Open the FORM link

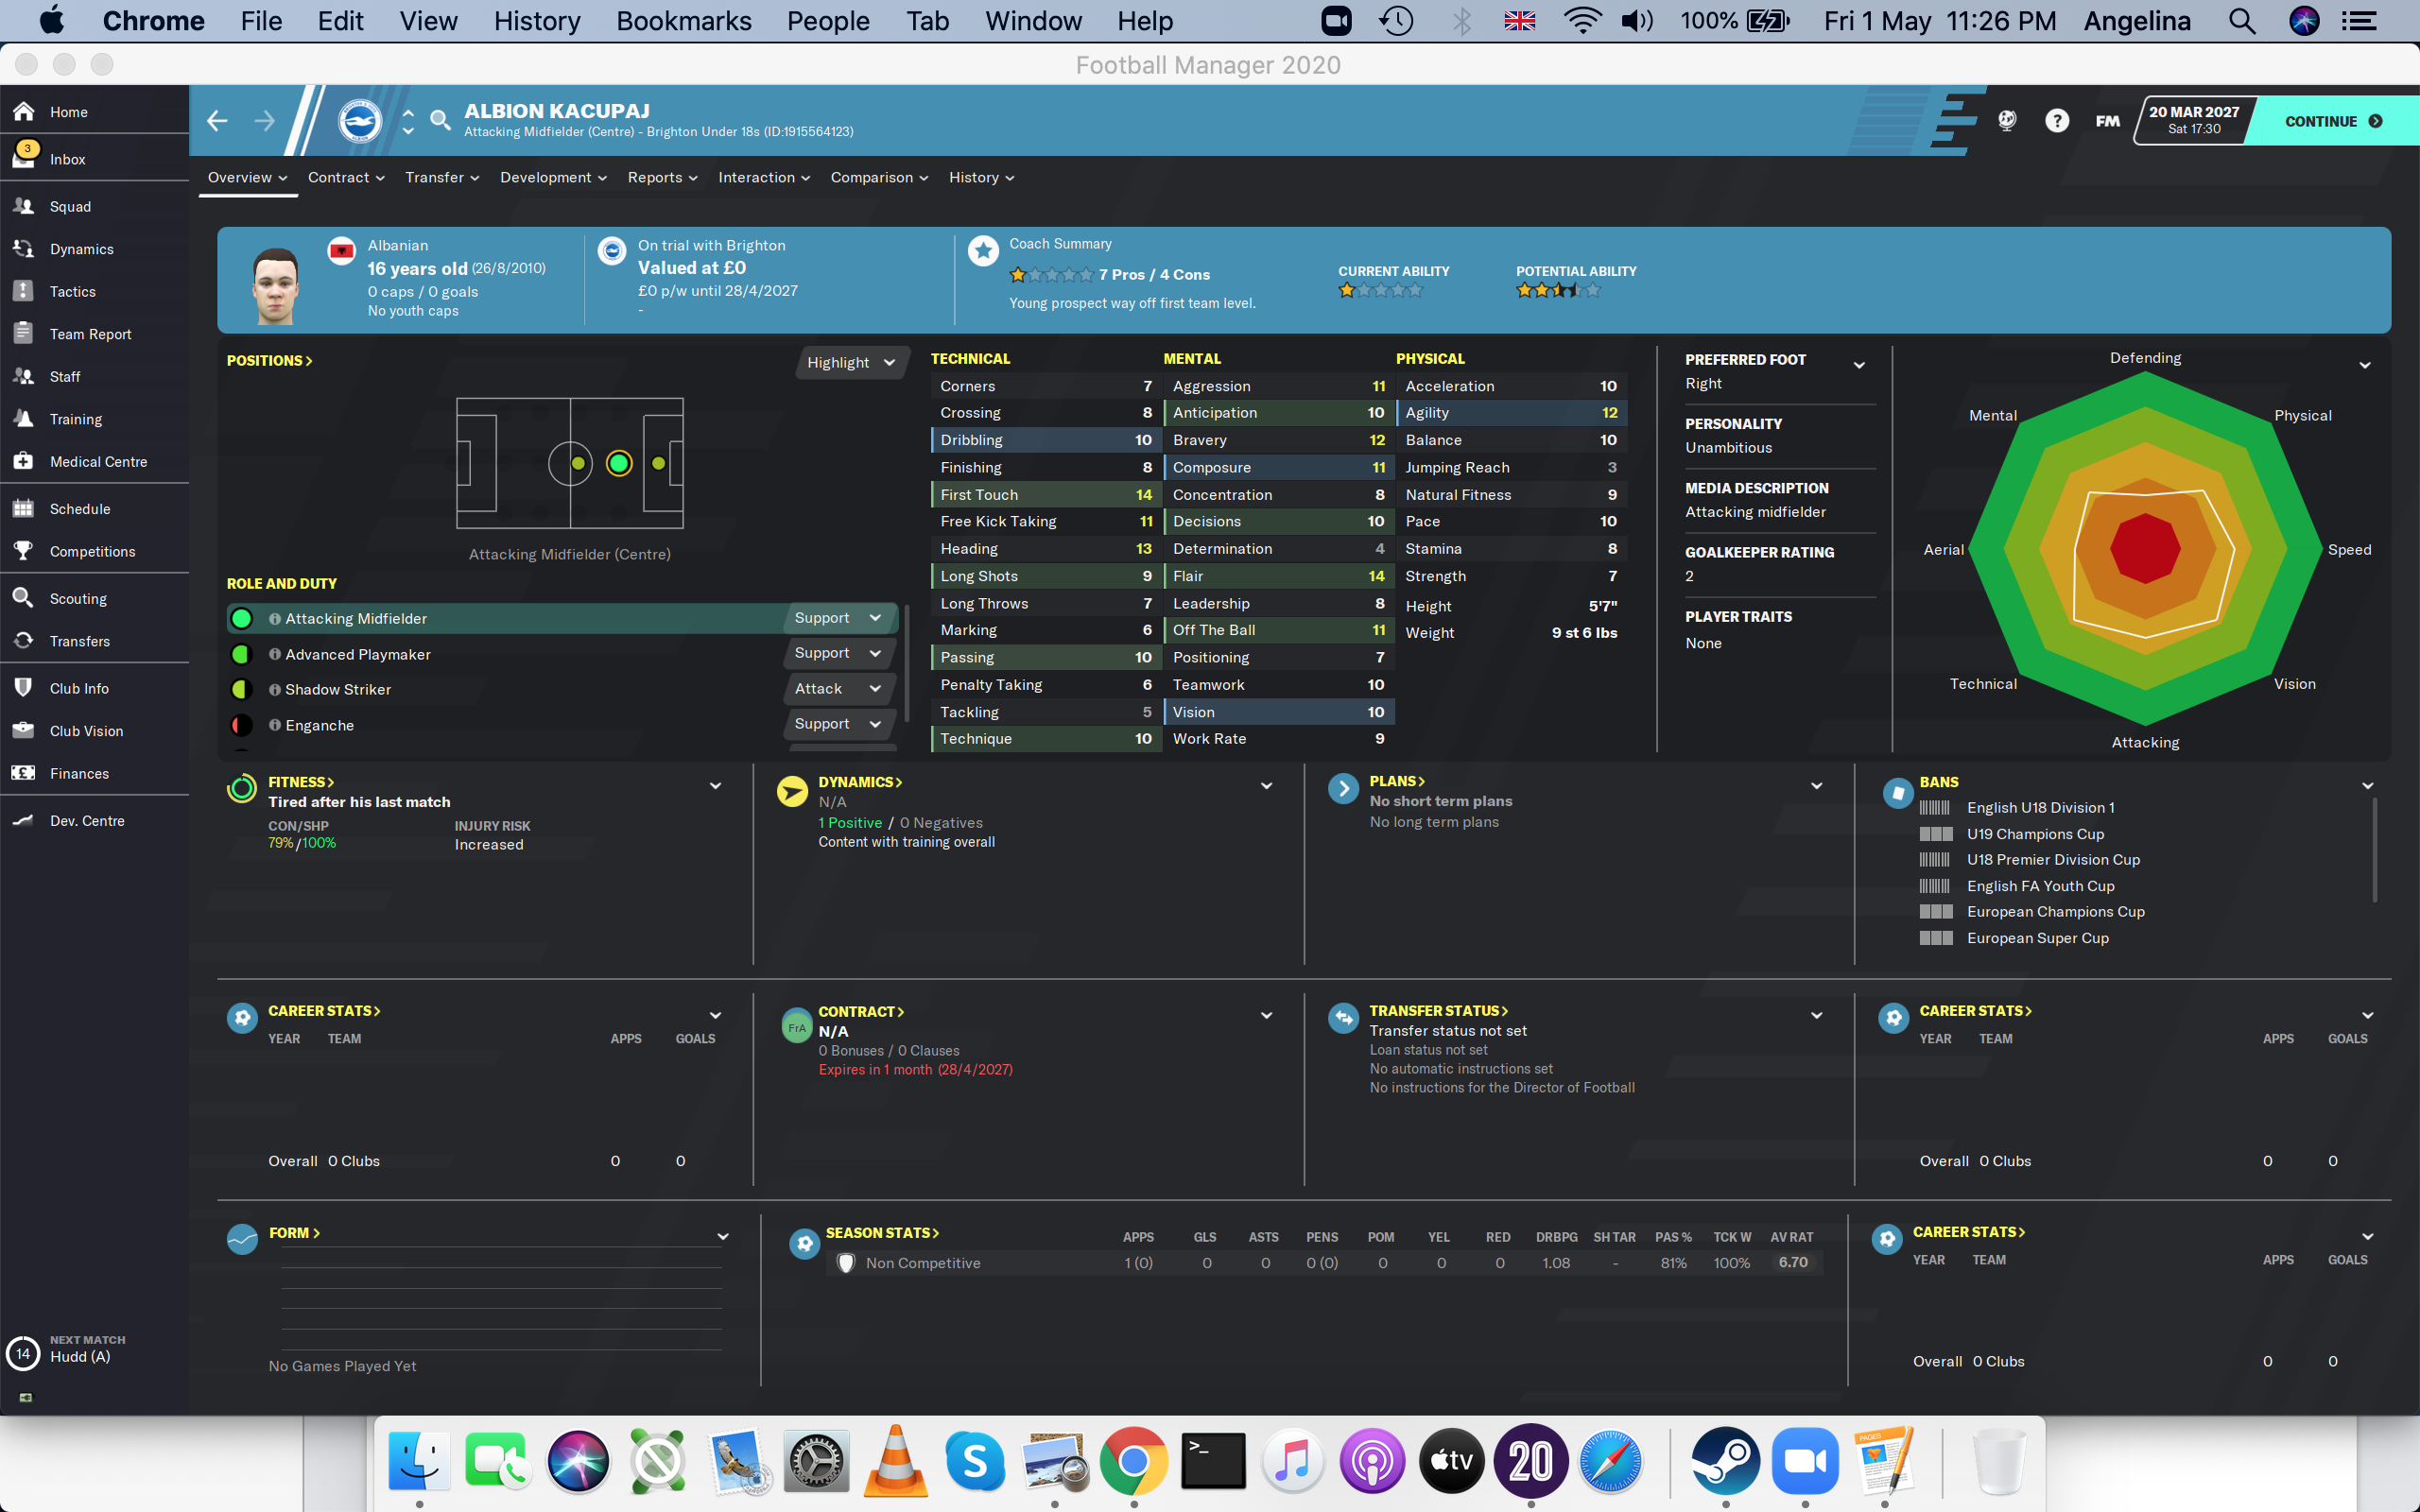(295, 1233)
